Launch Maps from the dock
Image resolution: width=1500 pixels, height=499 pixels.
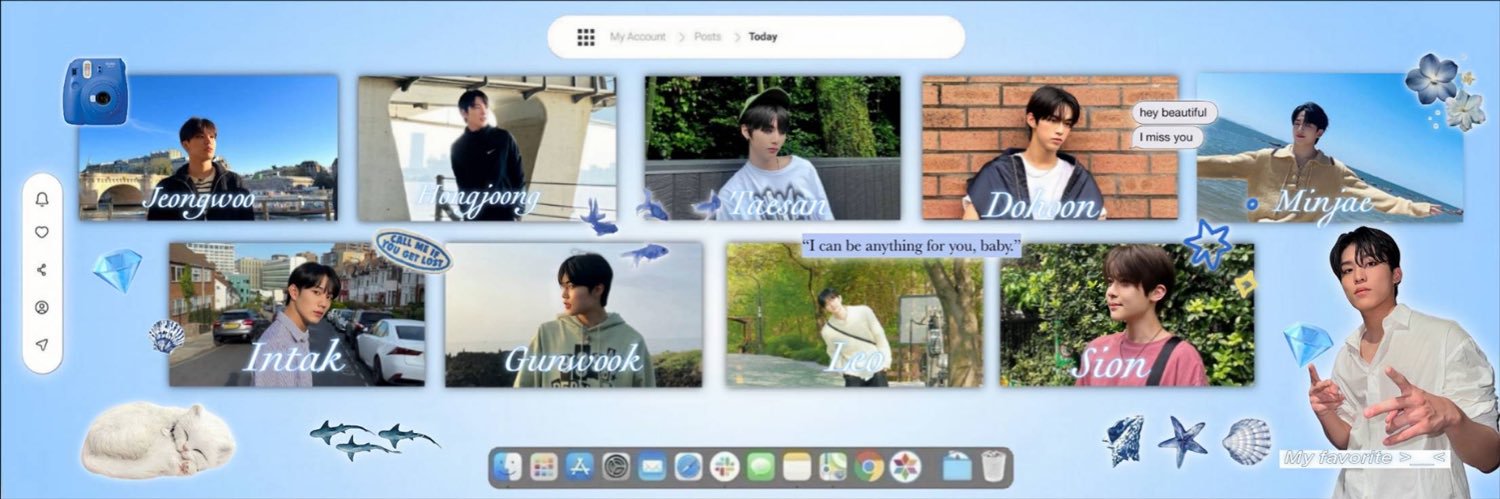point(833,466)
